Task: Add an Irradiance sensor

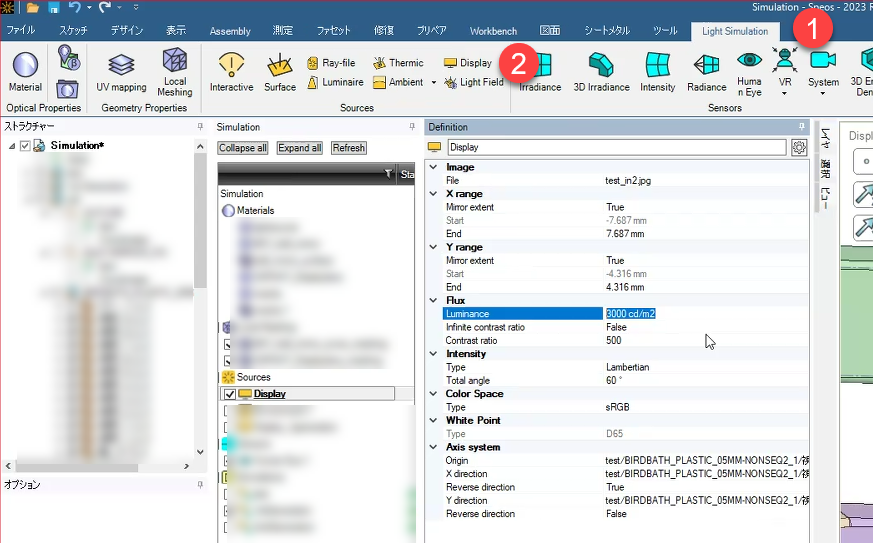Action: 540,72
